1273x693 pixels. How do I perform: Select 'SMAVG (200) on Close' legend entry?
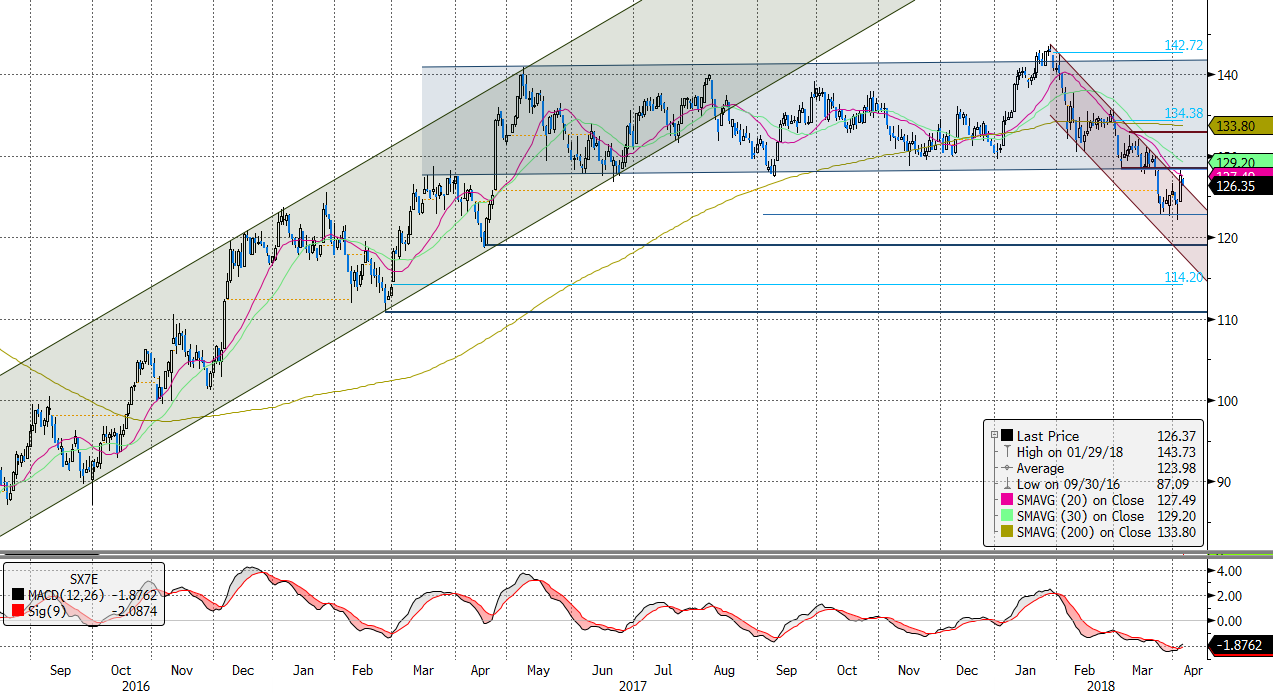point(1084,532)
